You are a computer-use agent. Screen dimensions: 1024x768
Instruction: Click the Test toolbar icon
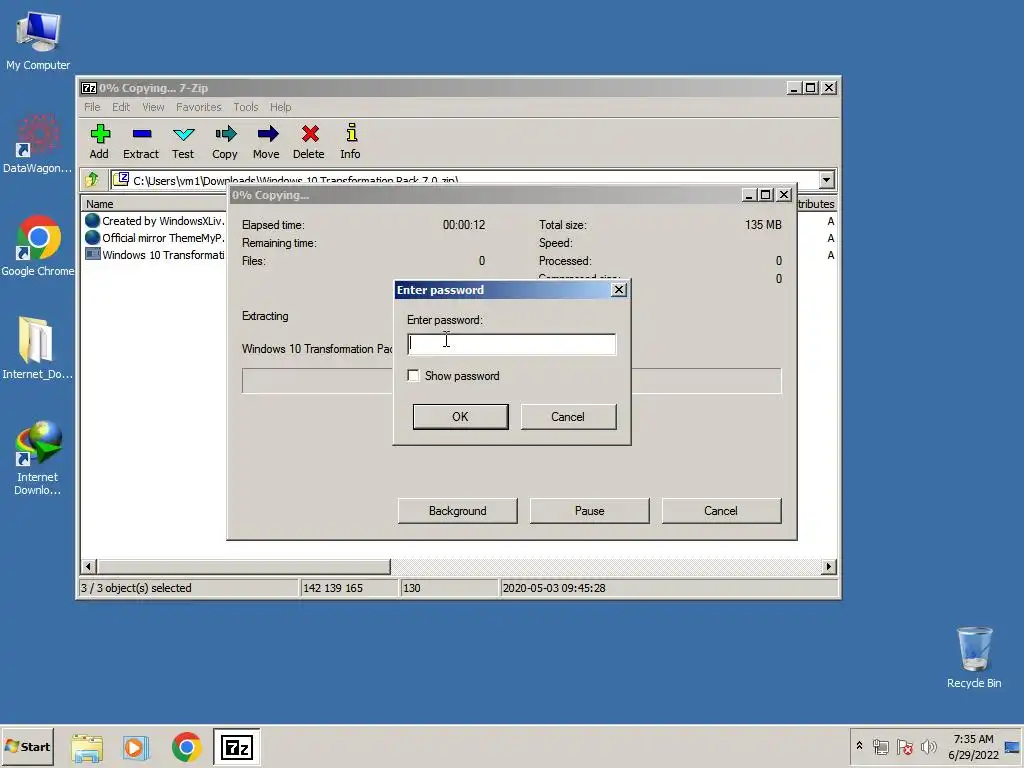pos(183,141)
